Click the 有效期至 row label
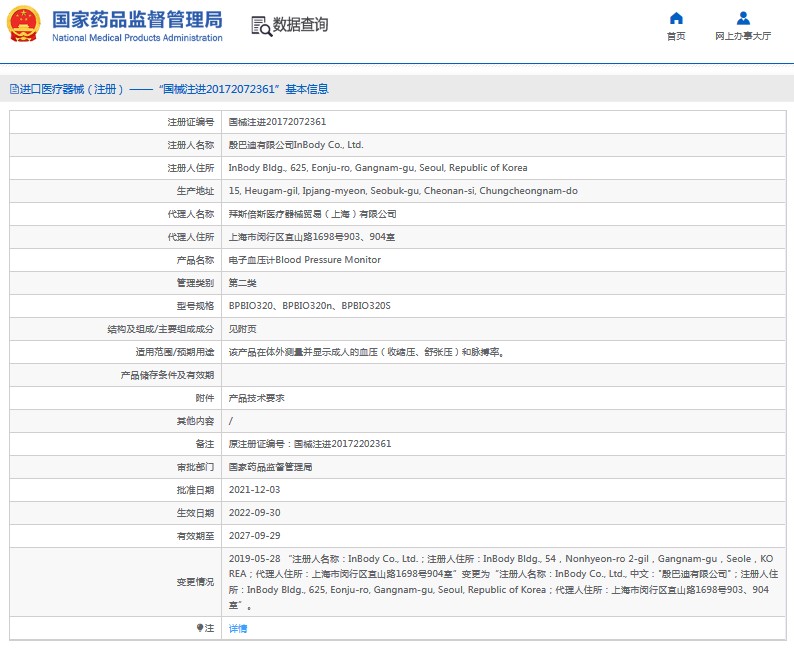This screenshot has width=794, height=648. [195, 536]
